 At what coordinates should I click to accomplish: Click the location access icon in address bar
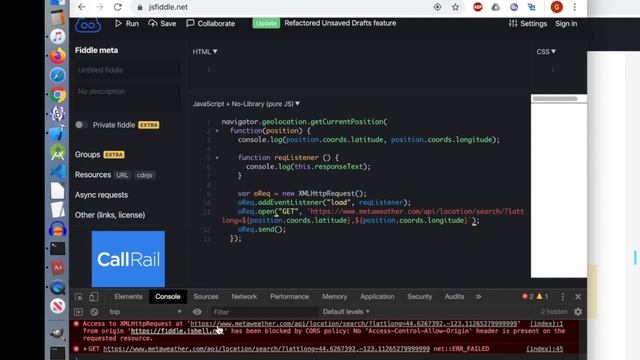coord(437,7)
